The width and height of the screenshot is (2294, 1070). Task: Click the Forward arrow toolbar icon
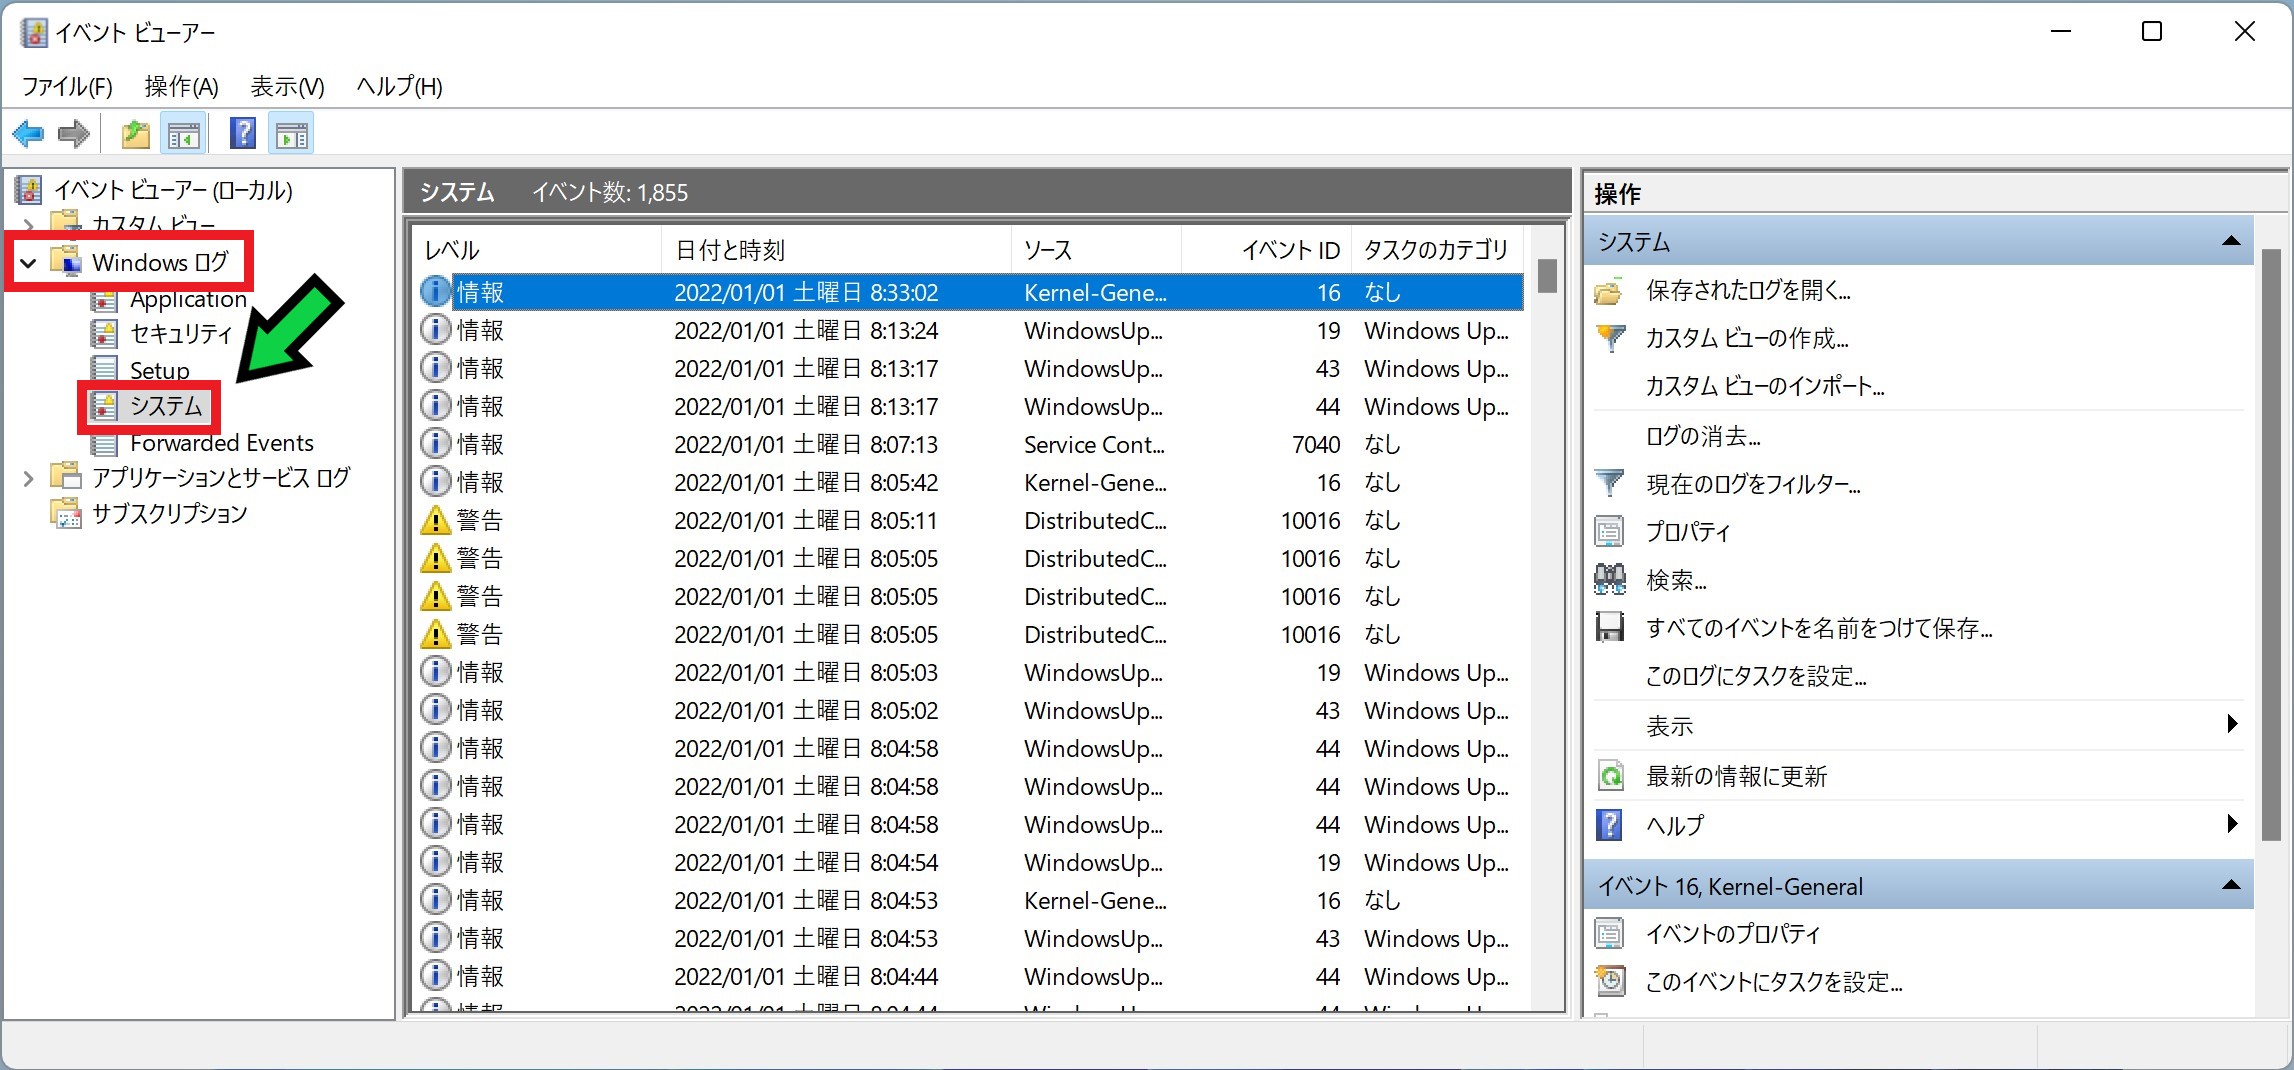pyautogui.click(x=74, y=134)
